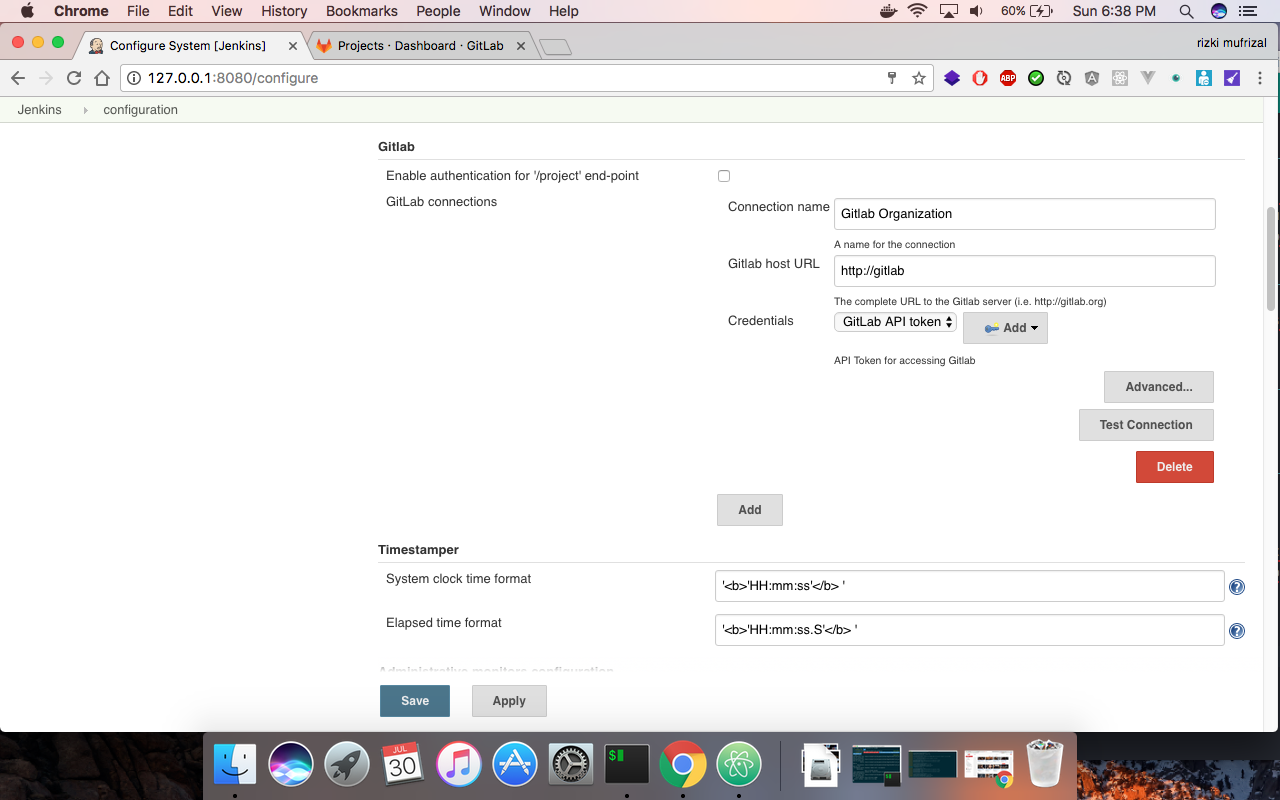Open Launchpad rocket in the dock
The height and width of the screenshot is (800, 1280).
[347, 766]
